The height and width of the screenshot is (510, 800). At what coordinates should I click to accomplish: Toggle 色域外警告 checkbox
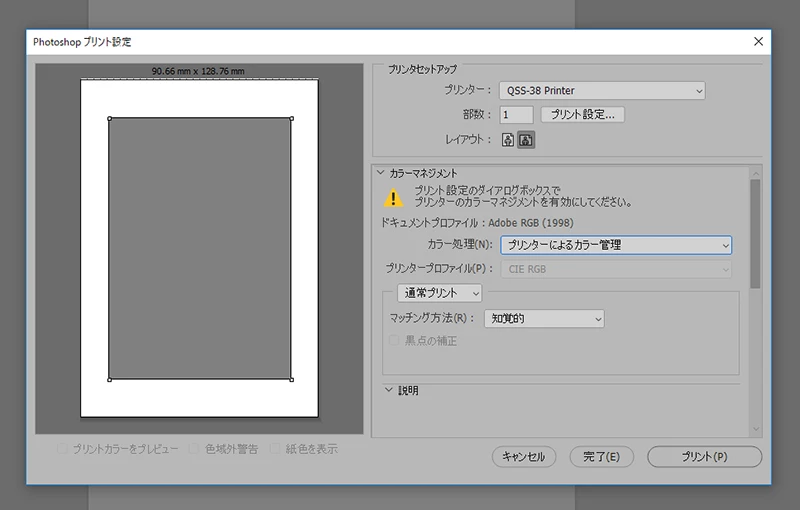[194, 449]
